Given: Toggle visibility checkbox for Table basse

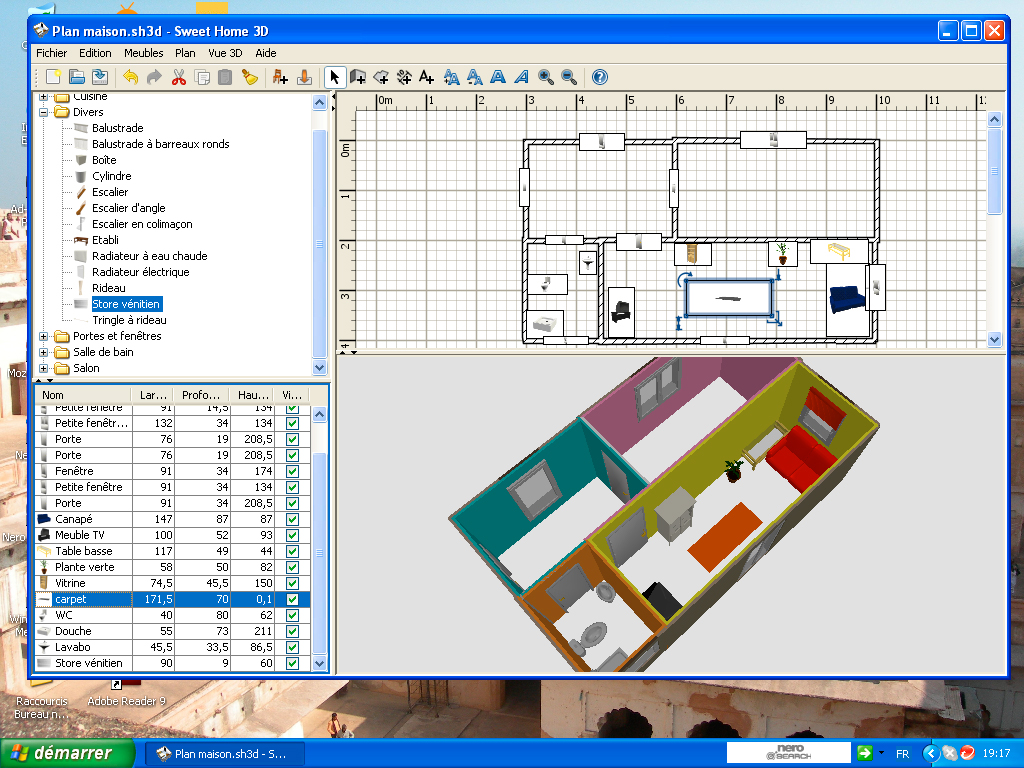Looking at the screenshot, I should pyautogui.click(x=293, y=551).
